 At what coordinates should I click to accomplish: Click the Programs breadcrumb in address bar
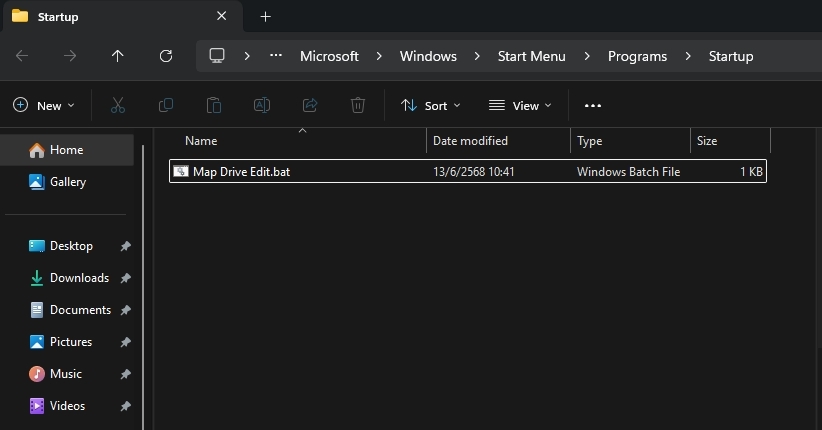[x=637, y=56]
